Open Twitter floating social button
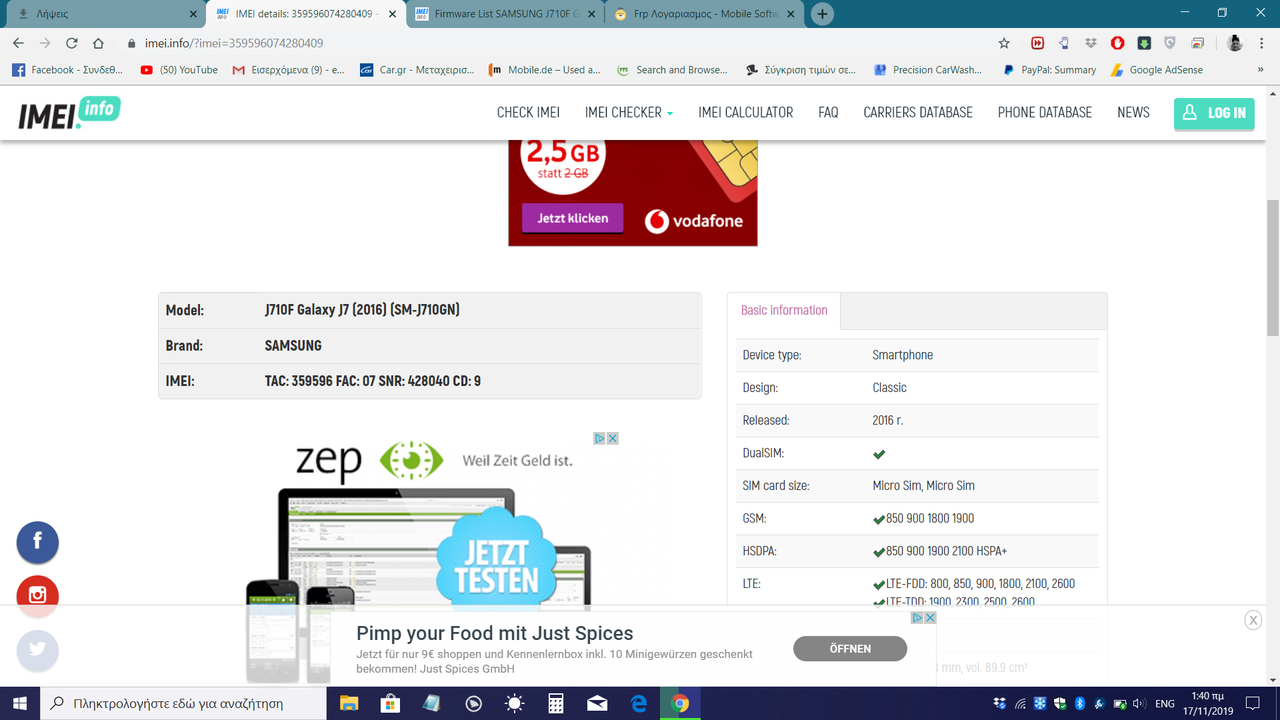The width and height of the screenshot is (1280, 720). (x=38, y=649)
